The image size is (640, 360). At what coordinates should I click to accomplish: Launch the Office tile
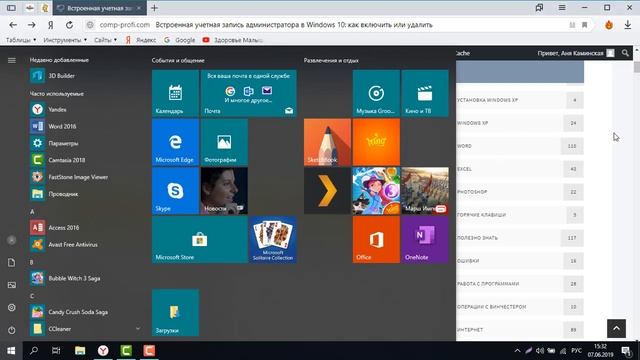tap(376, 240)
